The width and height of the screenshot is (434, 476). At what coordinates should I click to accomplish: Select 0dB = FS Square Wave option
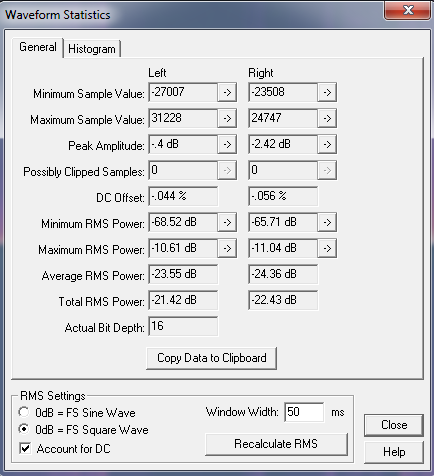[x=24, y=429]
